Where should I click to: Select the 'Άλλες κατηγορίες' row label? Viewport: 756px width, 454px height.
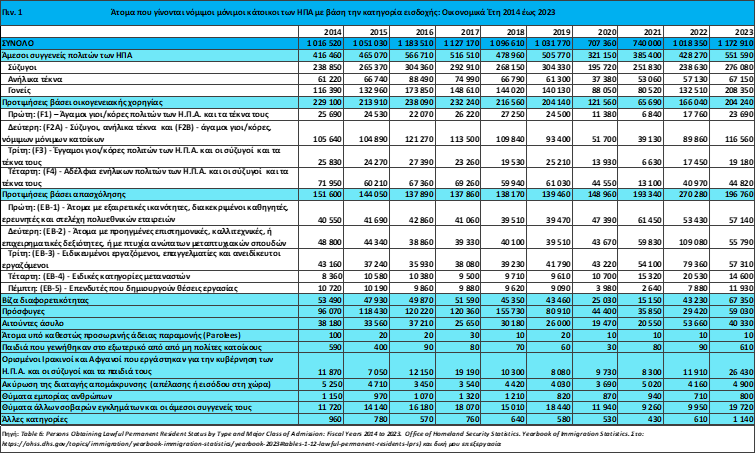click(x=35, y=421)
